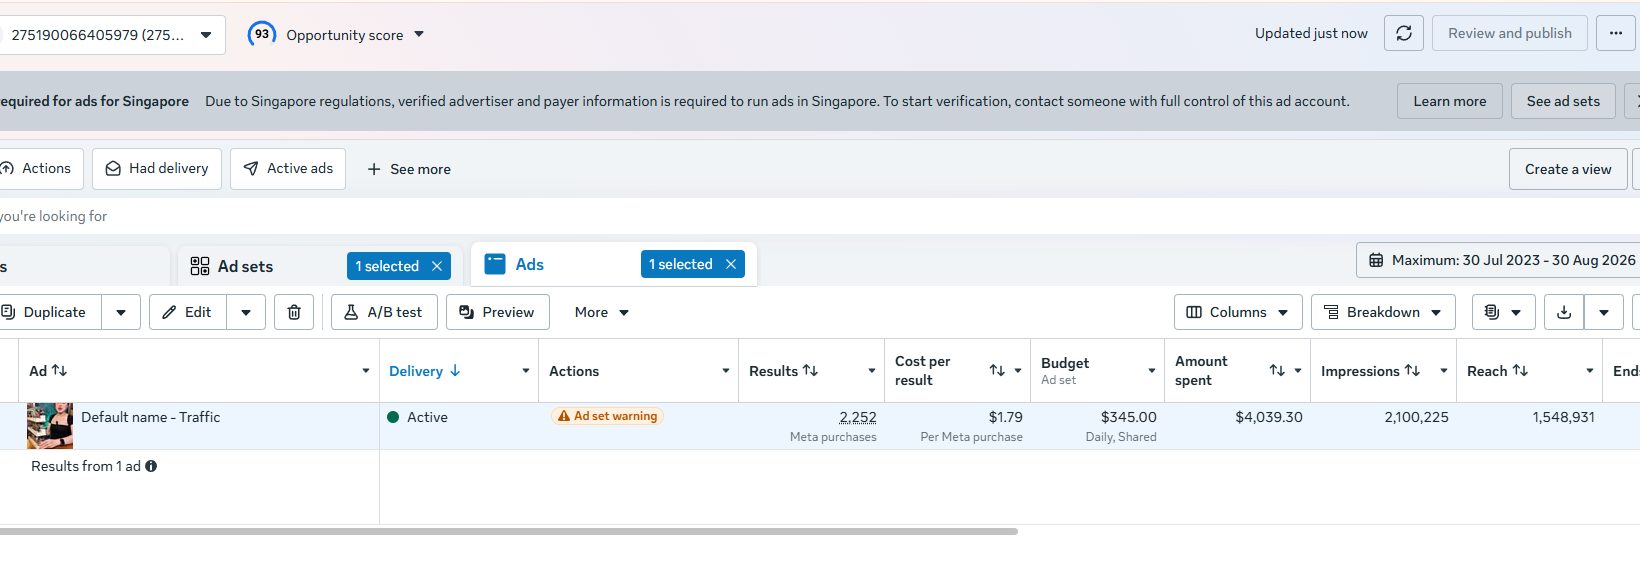Switch to the Ad sets tab

click(245, 266)
